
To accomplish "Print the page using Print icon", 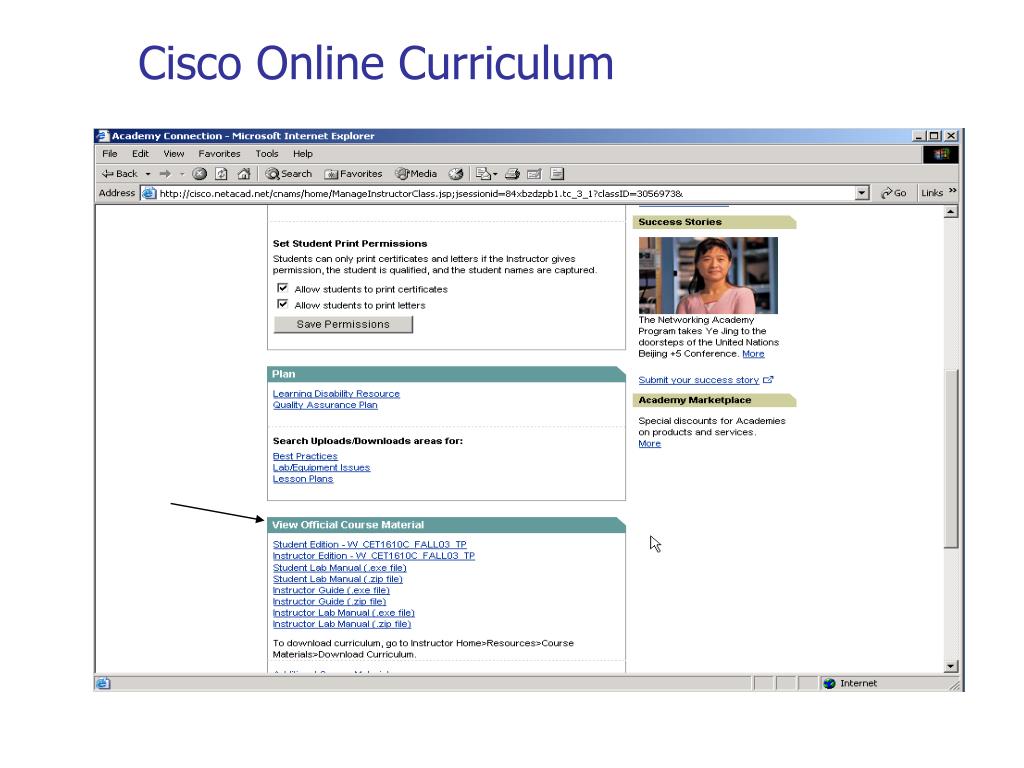I will [513, 174].
